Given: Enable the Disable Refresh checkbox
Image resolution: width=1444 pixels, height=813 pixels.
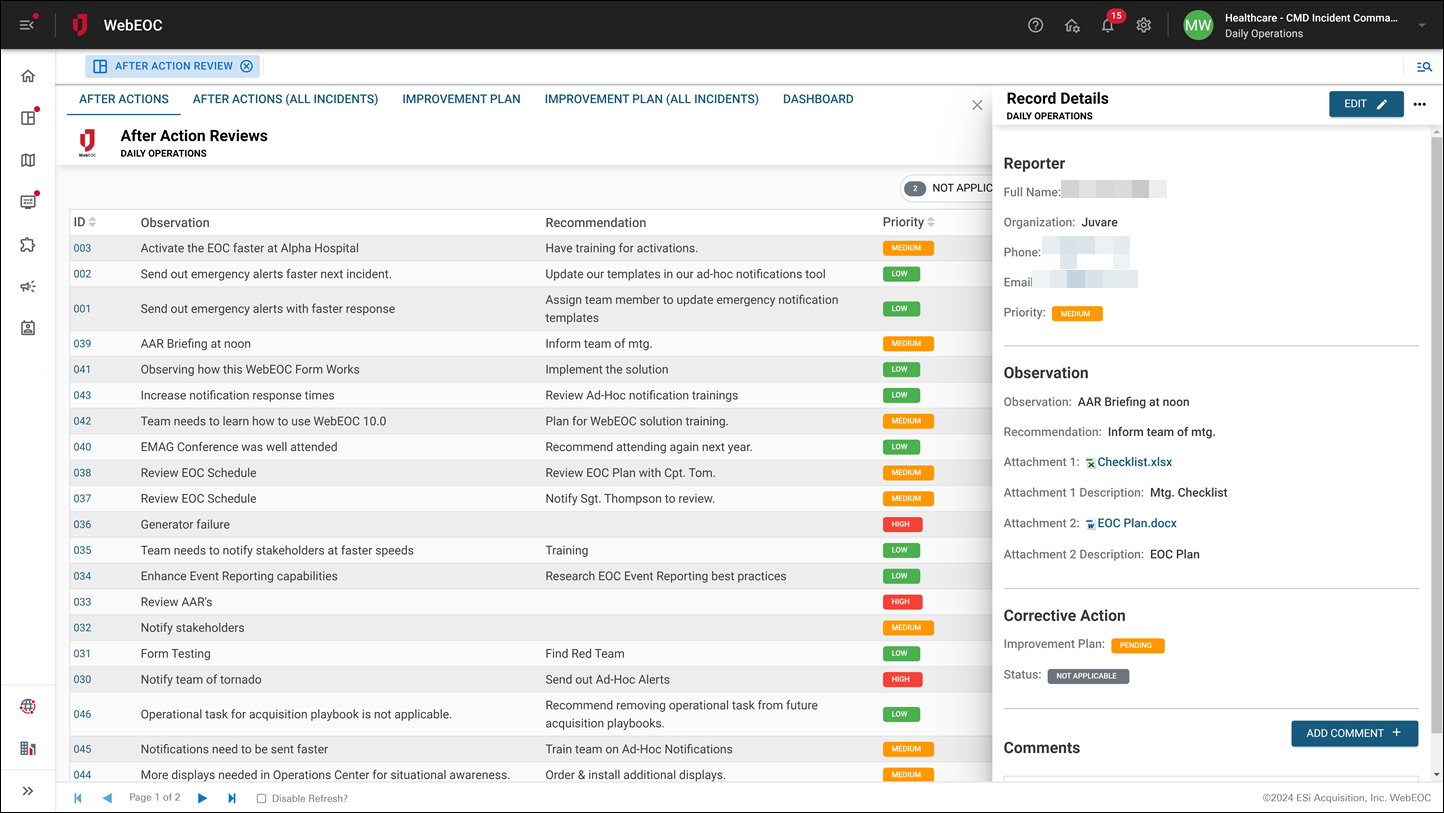Looking at the screenshot, I should click(x=262, y=799).
